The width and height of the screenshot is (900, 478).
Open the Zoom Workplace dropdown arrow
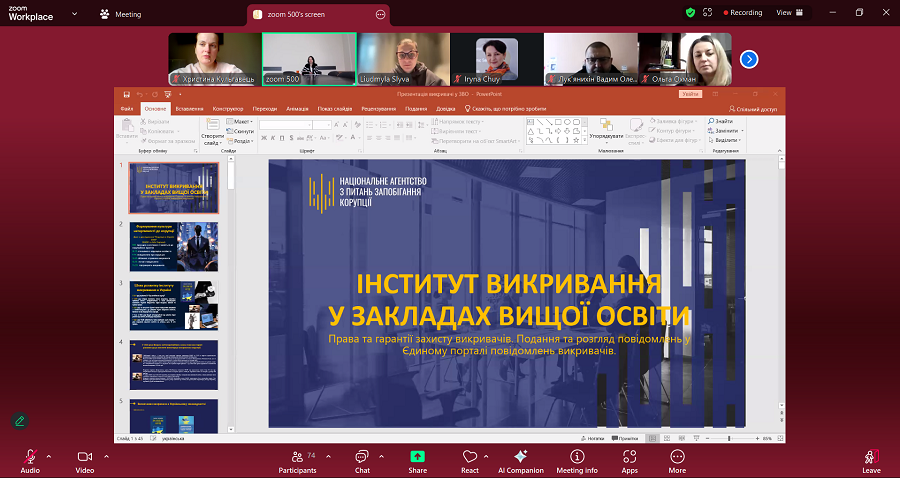(75, 14)
